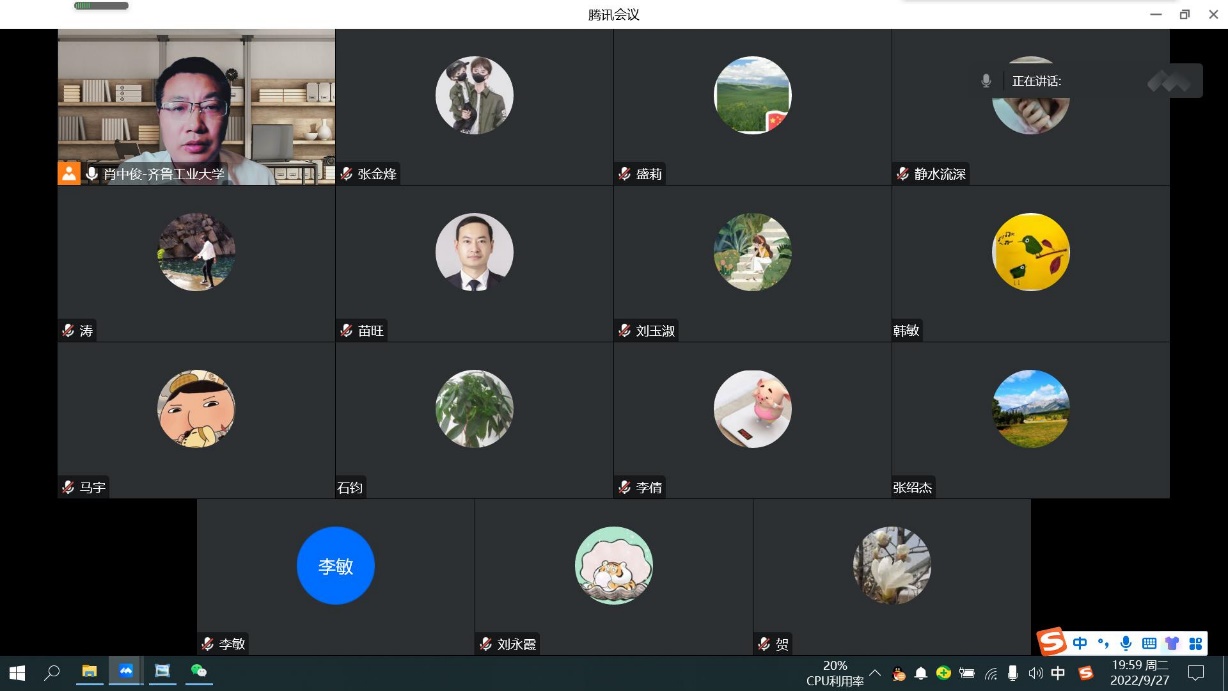Image resolution: width=1228 pixels, height=691 pixels.
Task: Click 刘永露's tiger avatar
Action: (613, 566)
